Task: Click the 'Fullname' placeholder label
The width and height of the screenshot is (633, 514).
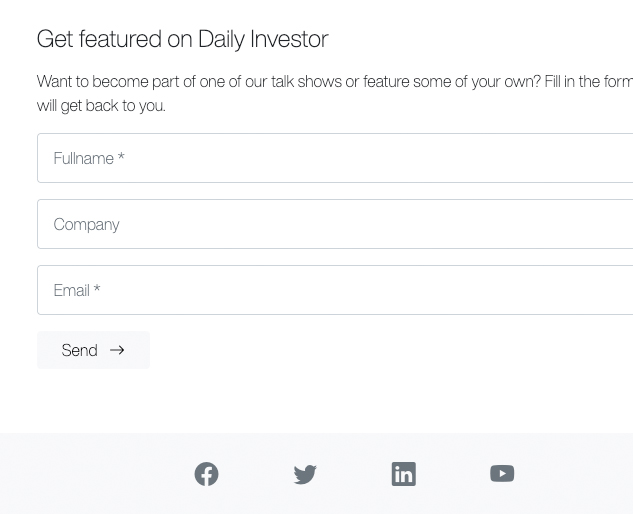Action: click(x=83, y=158)
